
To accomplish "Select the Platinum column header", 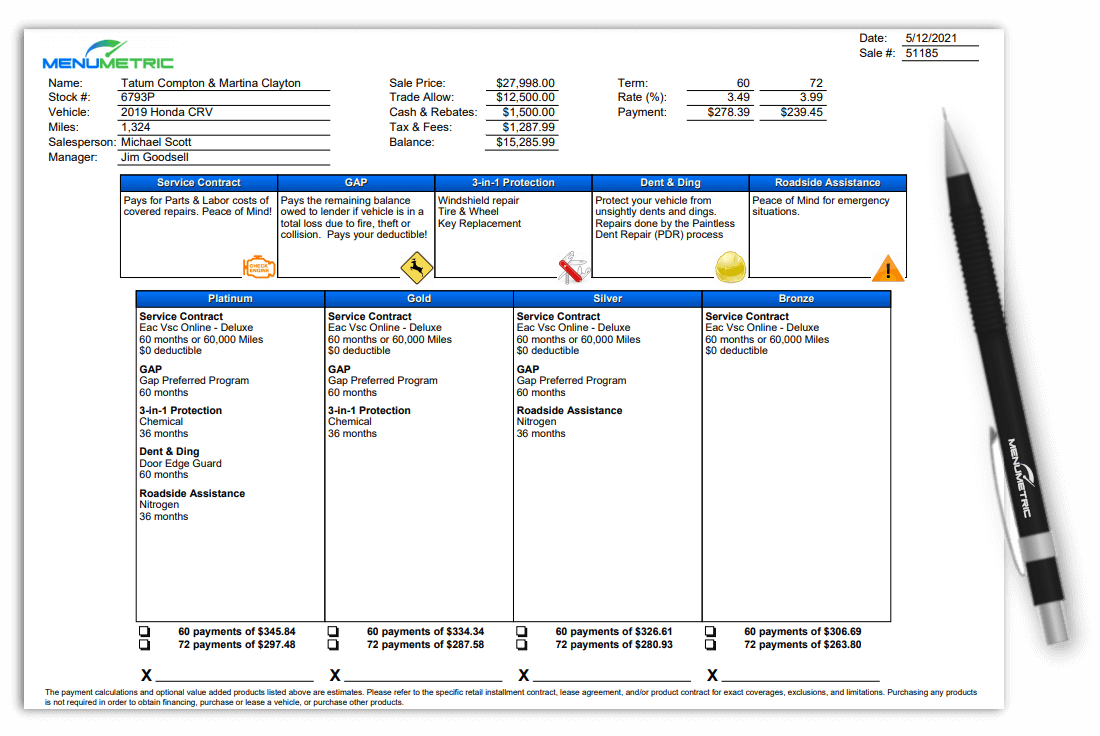I will [x=230, y=298].
